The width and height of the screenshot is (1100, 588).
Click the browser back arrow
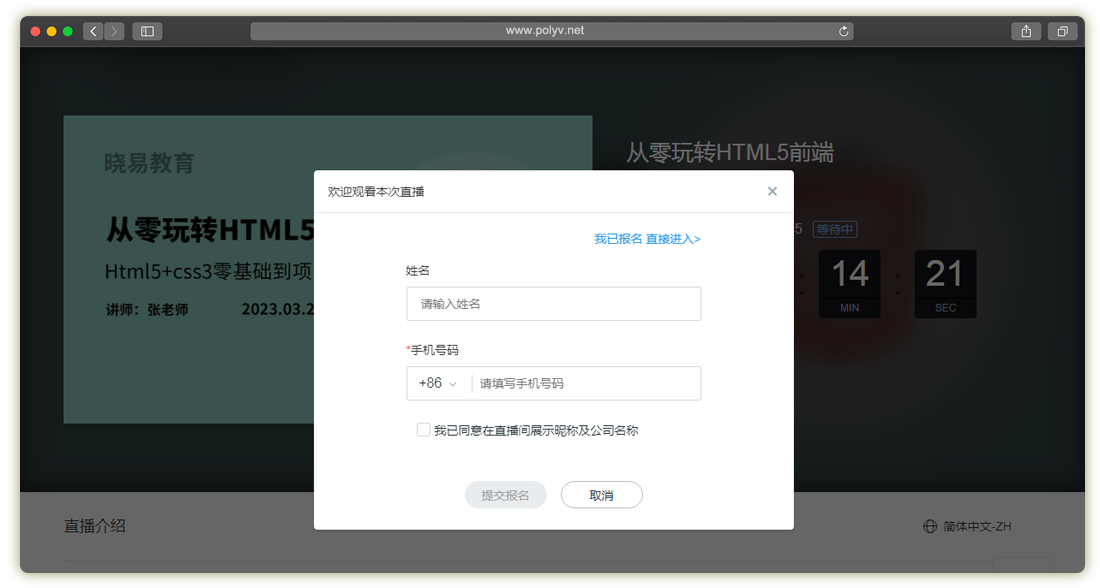(94, 31)
